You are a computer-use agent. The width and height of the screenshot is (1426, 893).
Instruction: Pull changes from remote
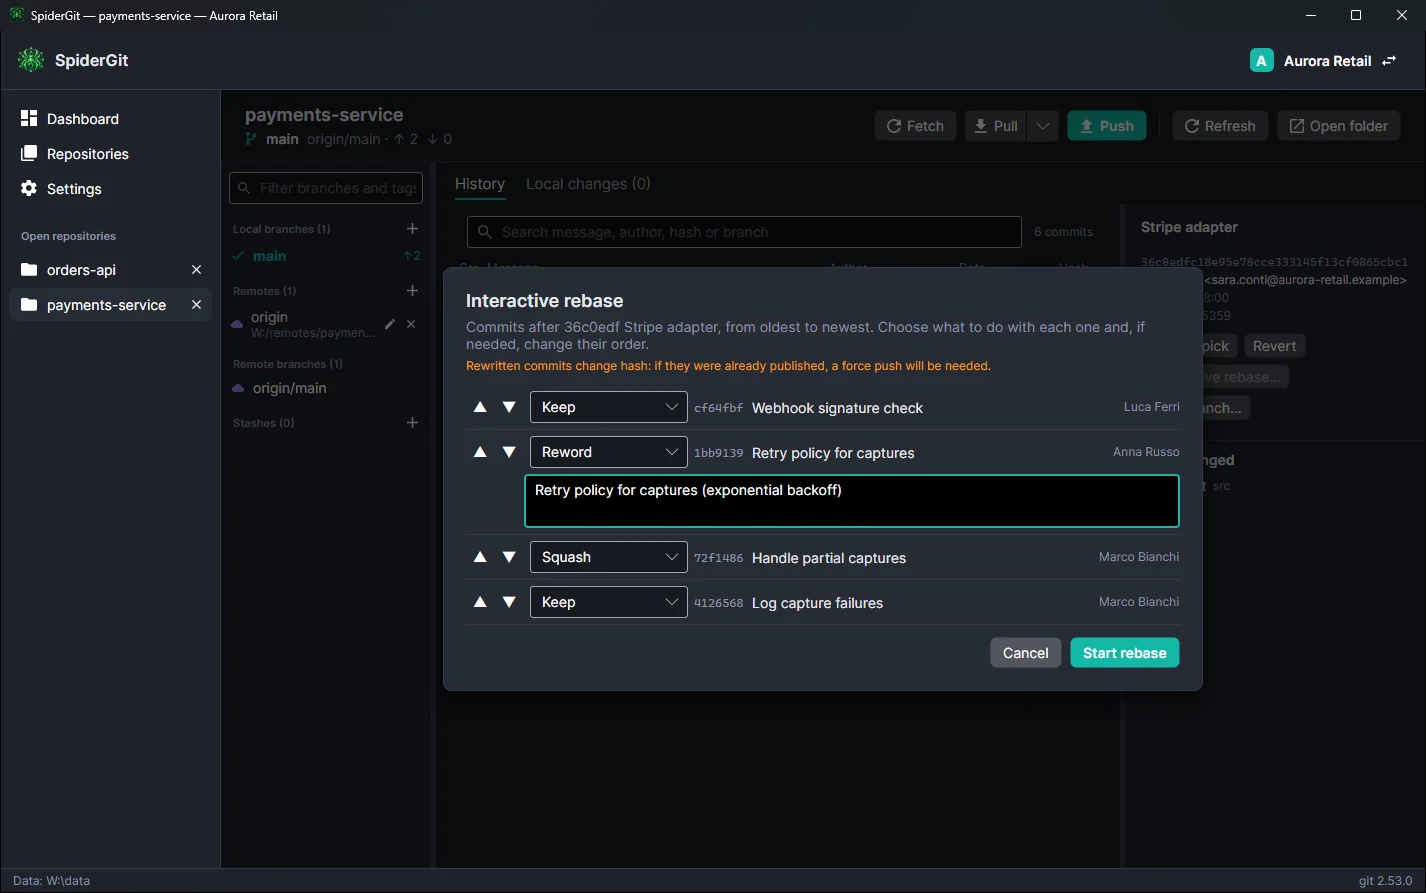[x=996, y=126]
